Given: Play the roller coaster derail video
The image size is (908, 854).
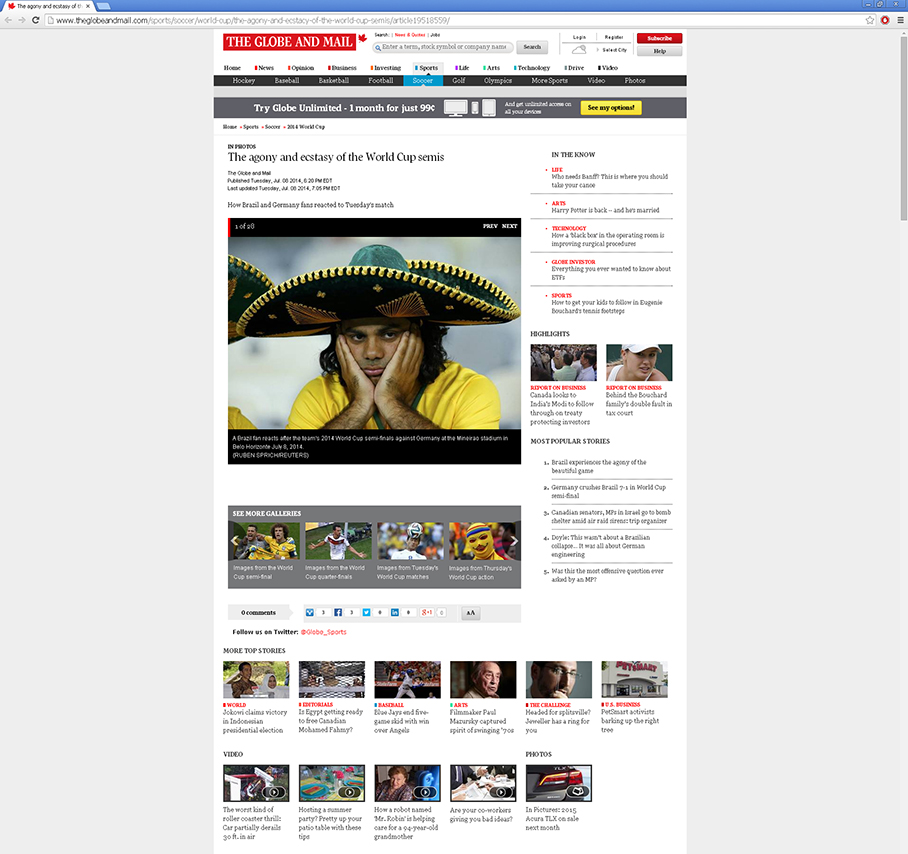Looking at the screenshot, I should 256,783.
